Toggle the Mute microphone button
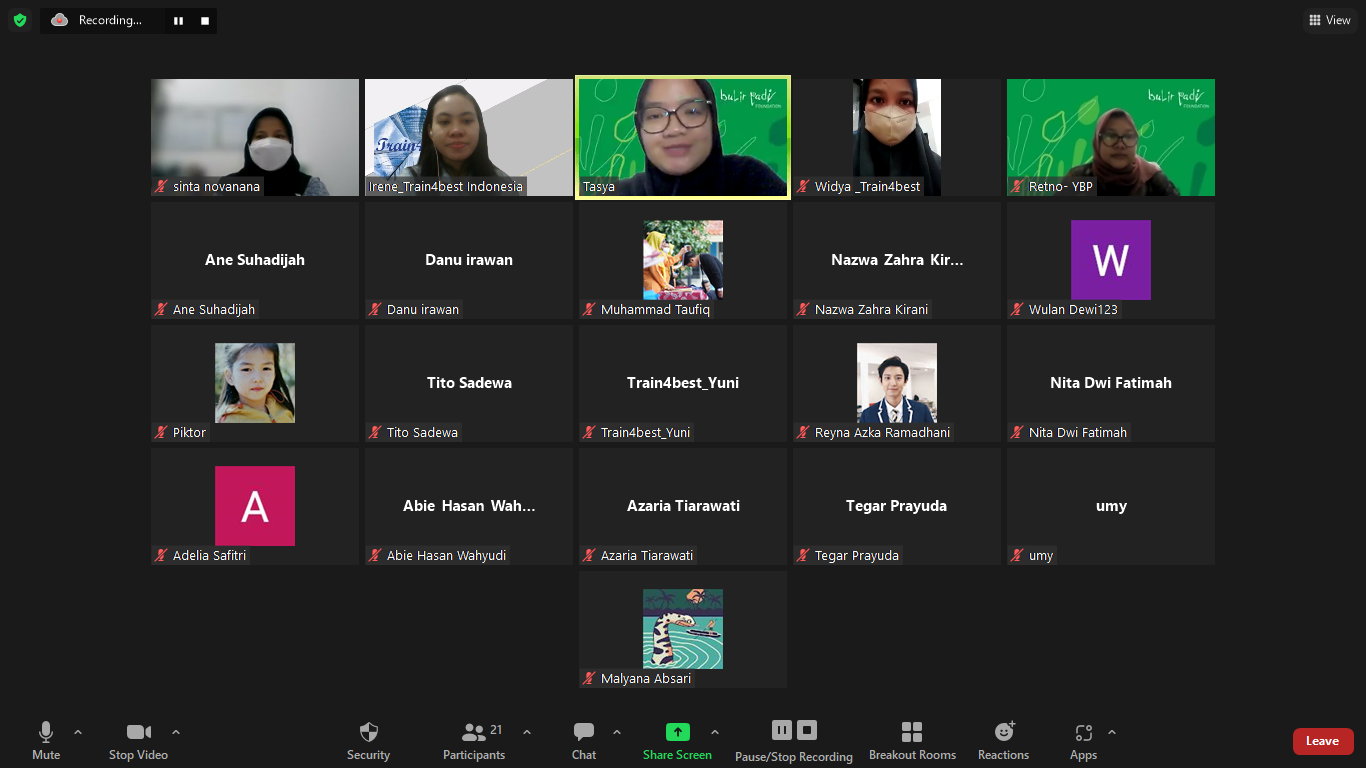Image resolution: width=1366 pixels, height=768 pixels. point(46,733)
